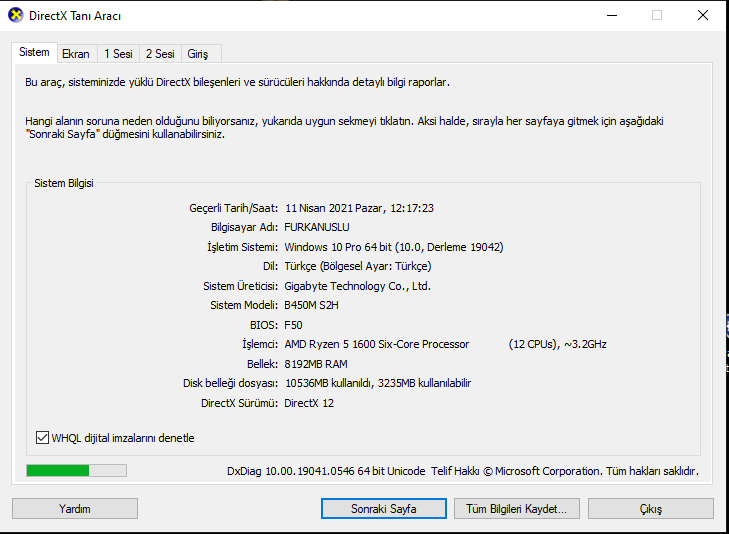Click the Bu araç, sisteminizde yüklü intro sentence

(238, 82)
